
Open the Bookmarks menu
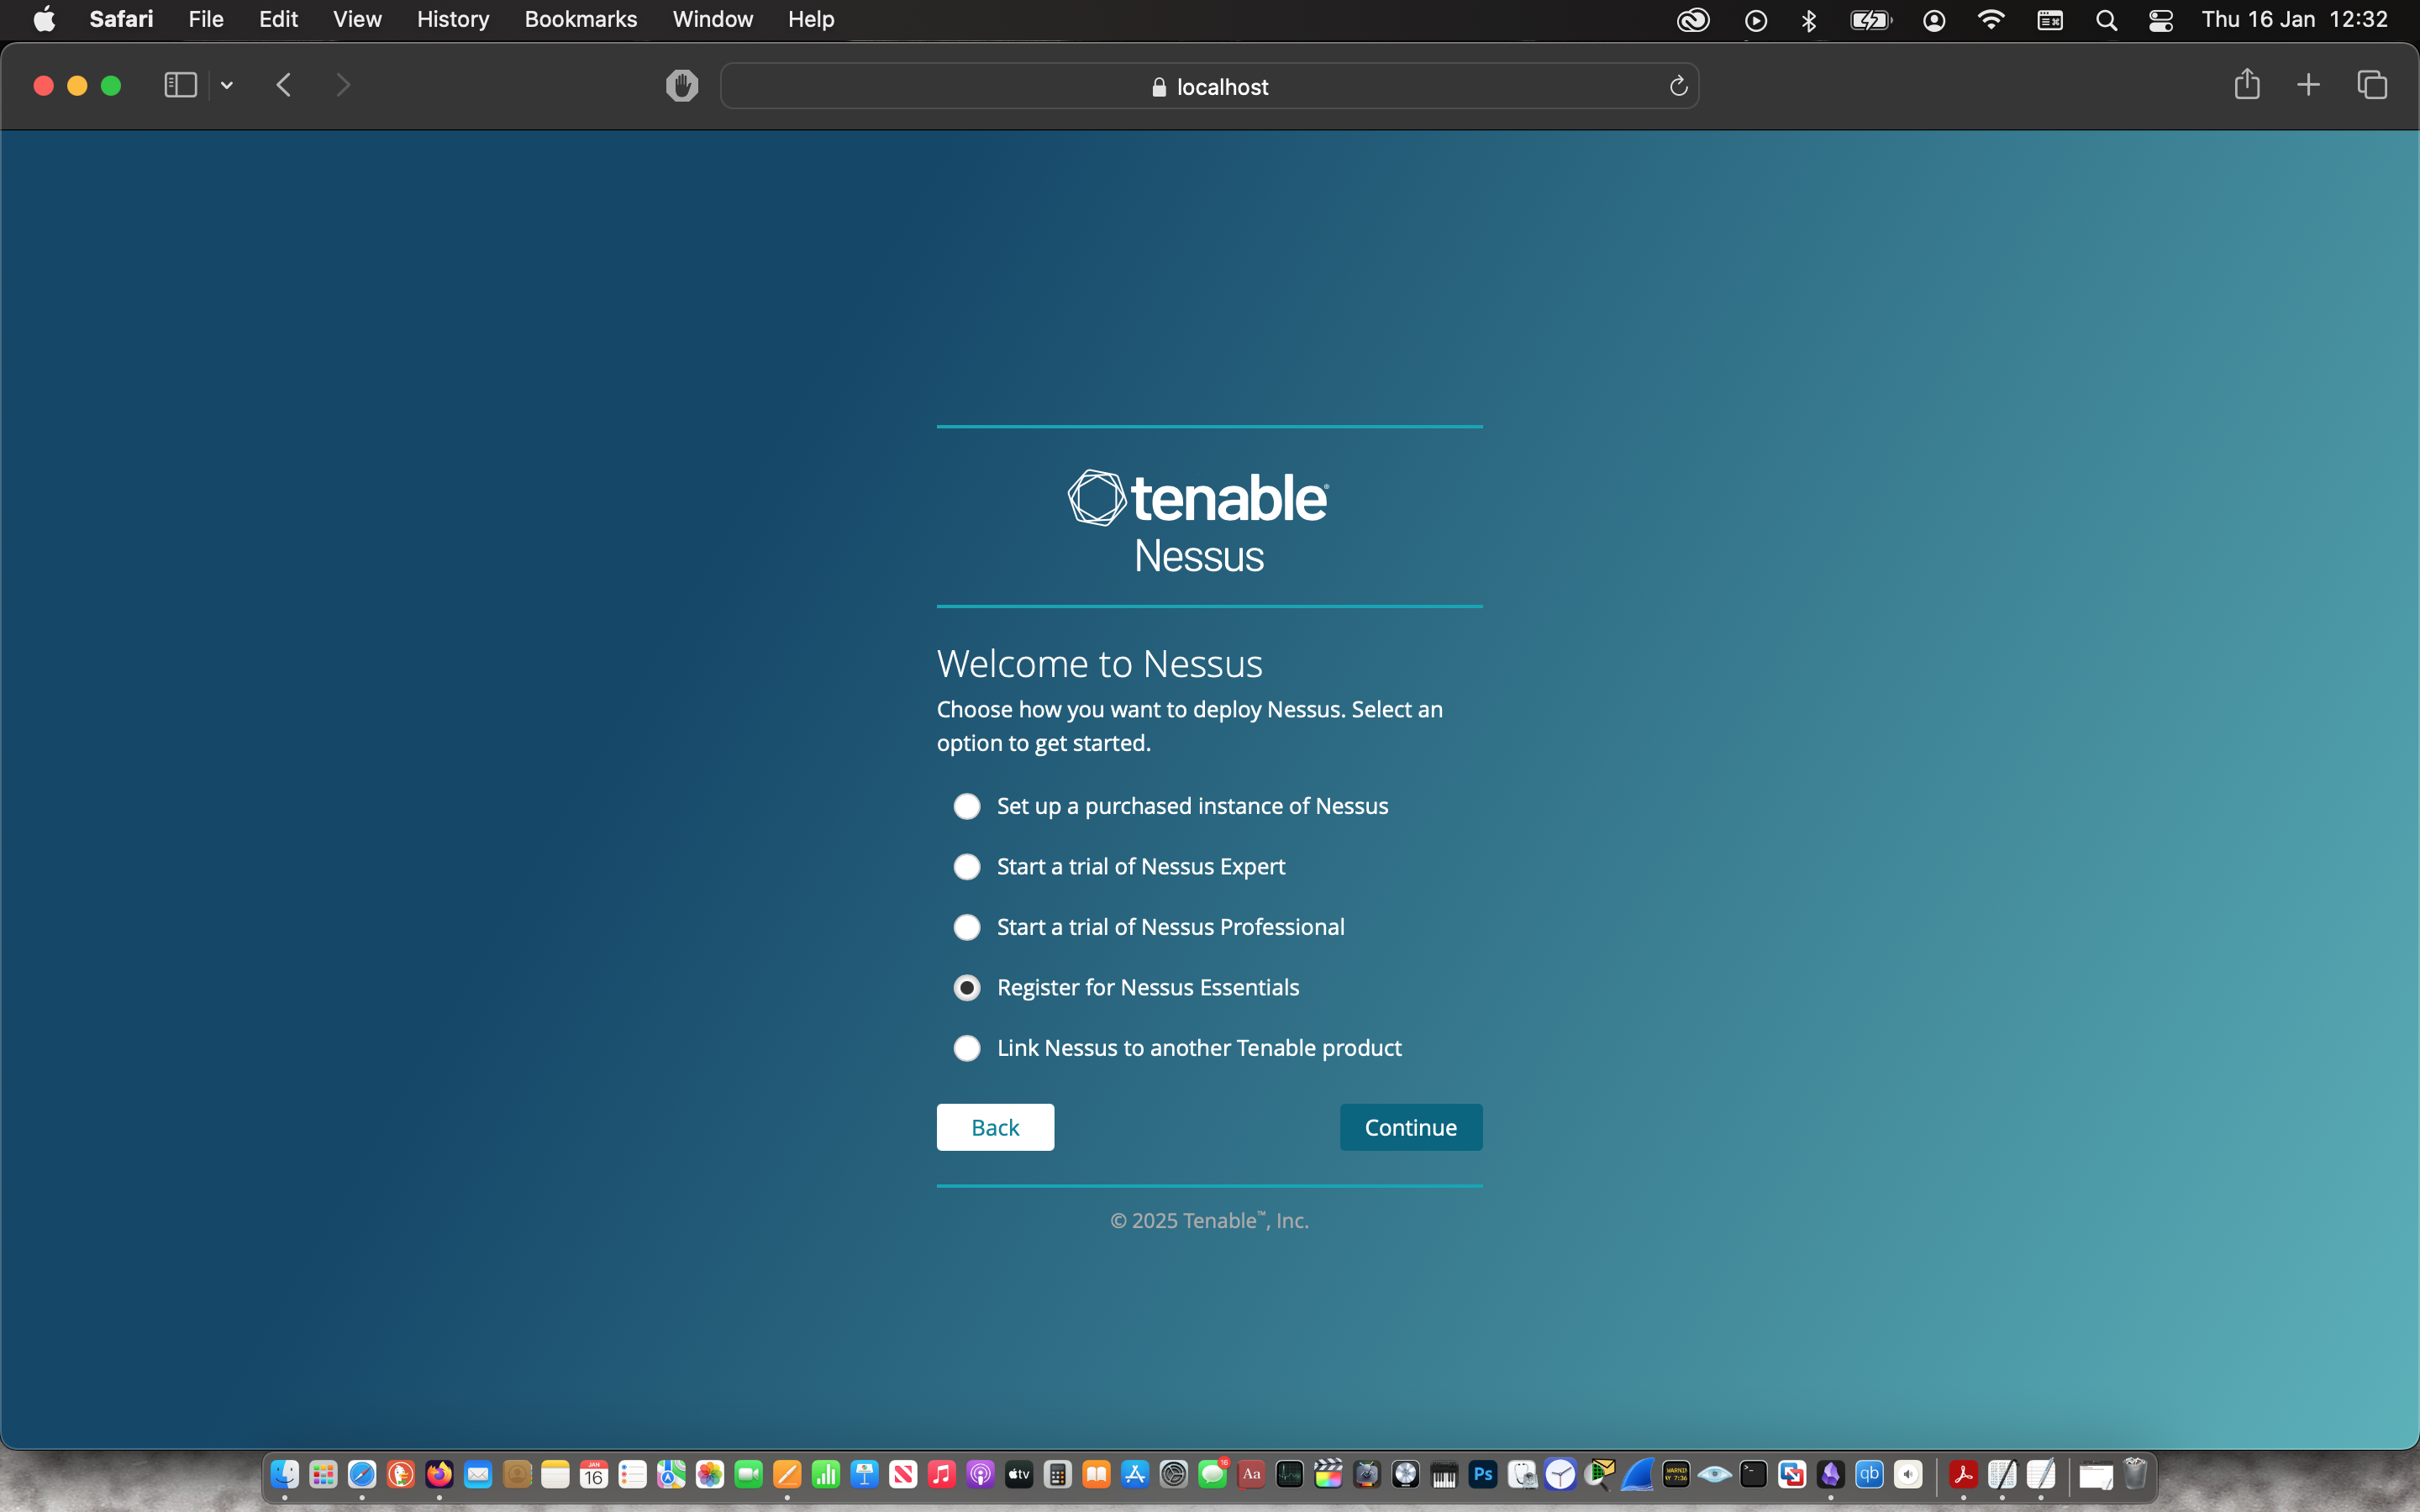pos(580,20)
